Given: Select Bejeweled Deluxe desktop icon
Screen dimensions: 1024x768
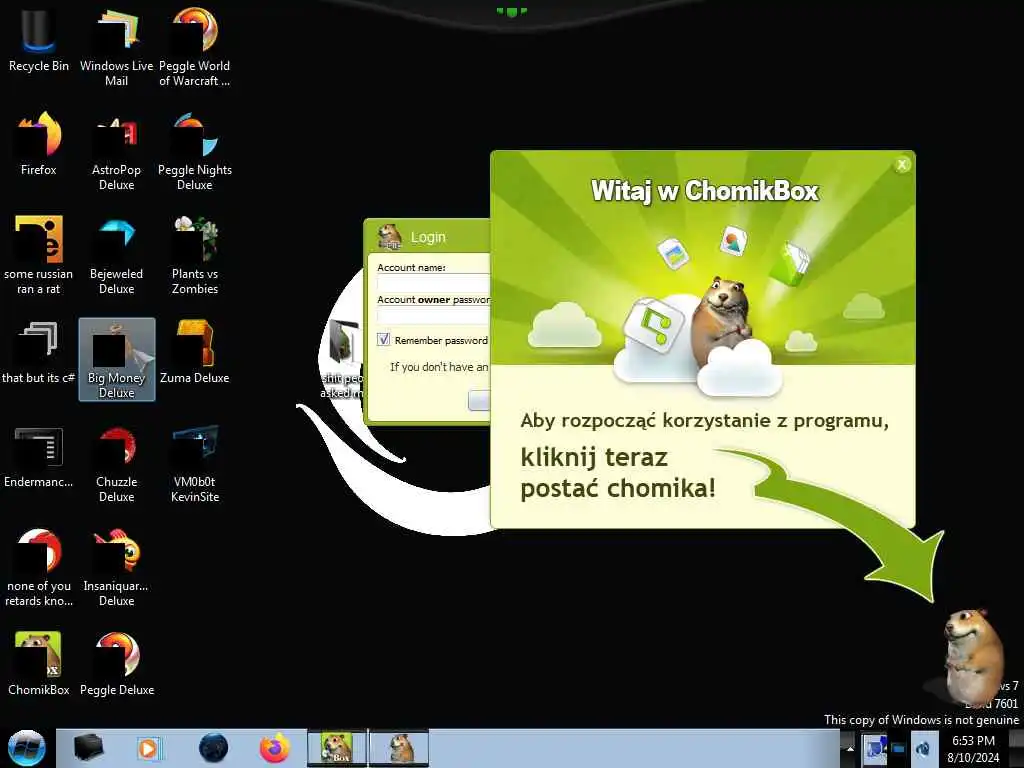Looking at the screenshot, I should tap(116, 255).
